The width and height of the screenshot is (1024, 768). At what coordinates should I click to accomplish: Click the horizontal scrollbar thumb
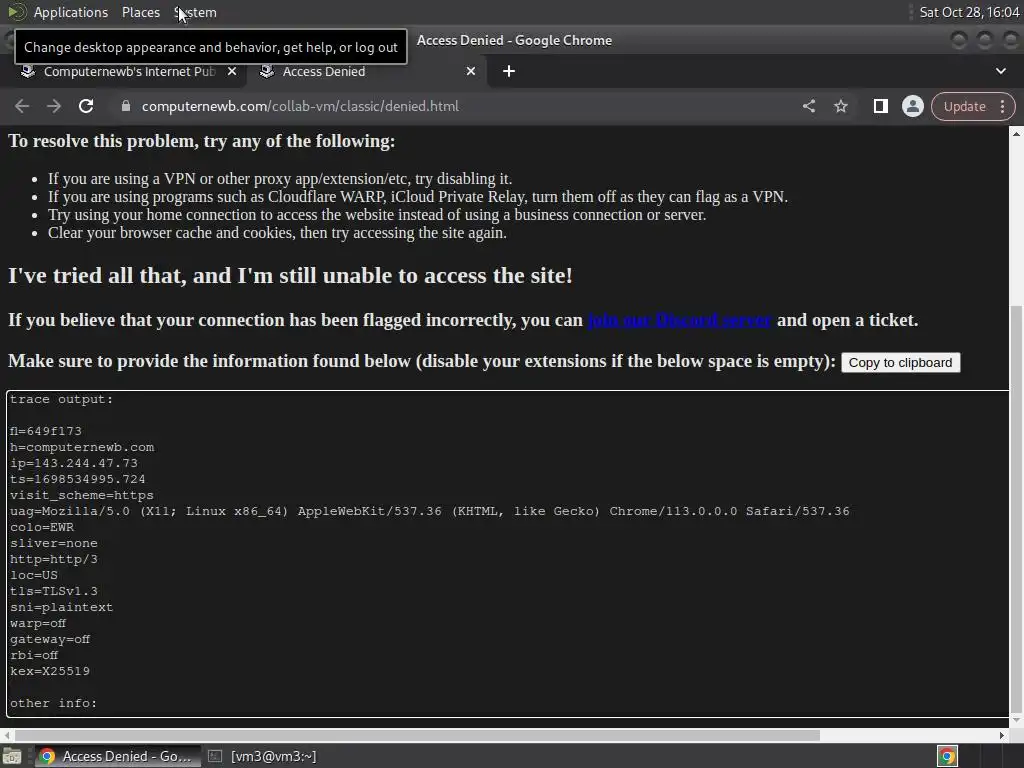(x=417, y=735)
